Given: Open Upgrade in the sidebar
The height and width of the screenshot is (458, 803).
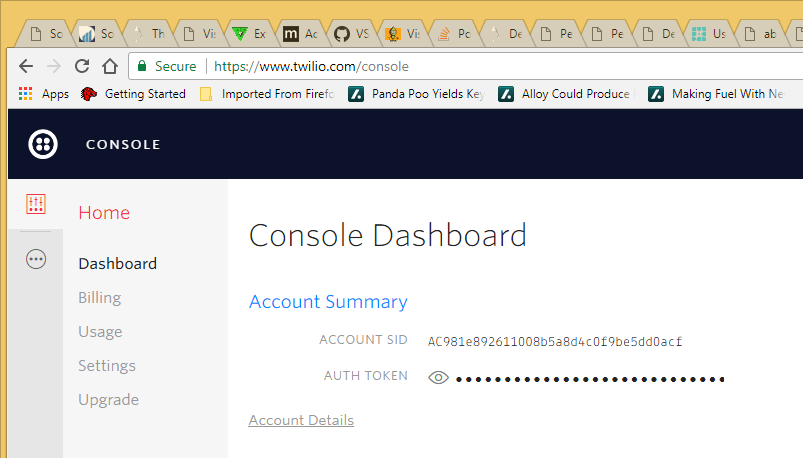Looking at the screenshot, I should point(109,400).
